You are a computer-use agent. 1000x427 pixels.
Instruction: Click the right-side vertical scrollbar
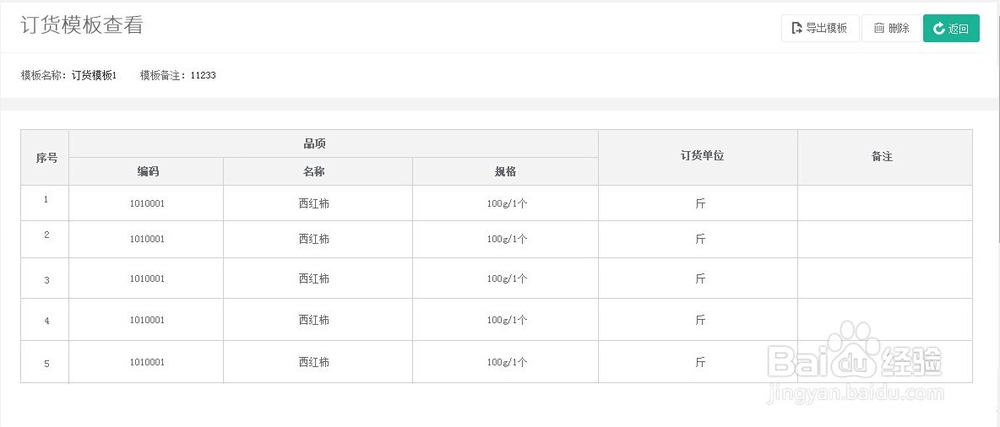997,121
